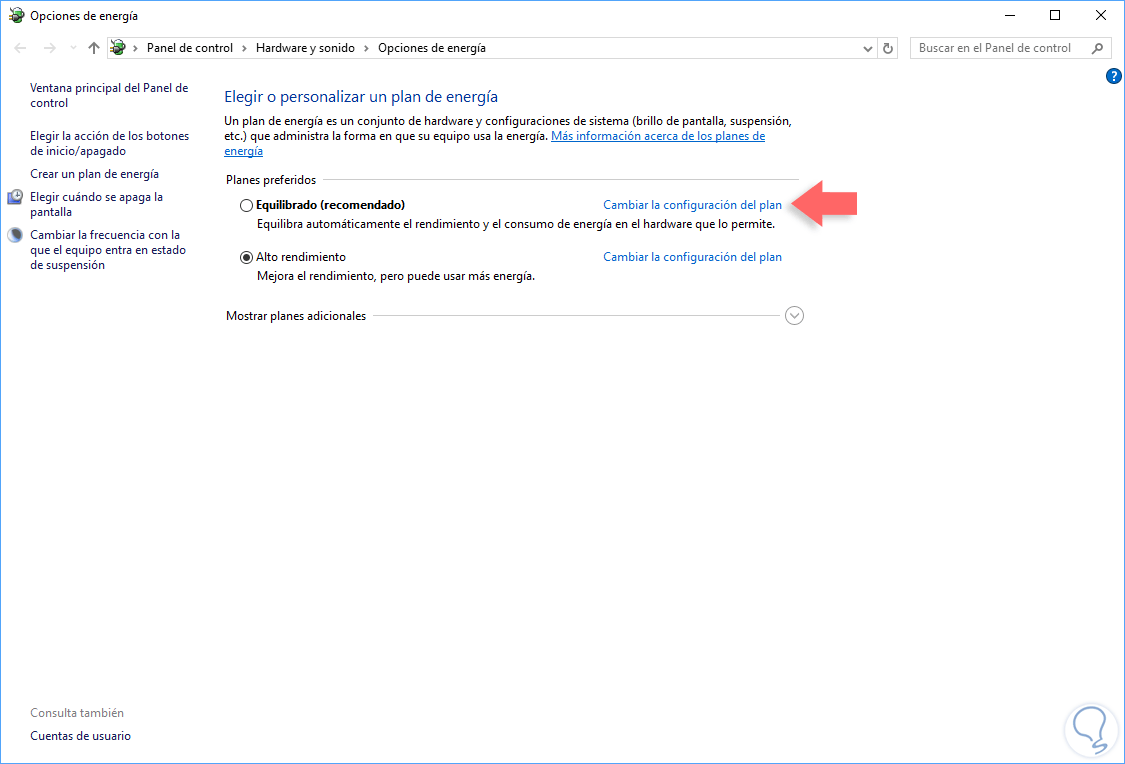Image resolution: width=1125 pixels, height=764 pixels.
Task: Click the search magnifier icon
Action: point(1097,48)
